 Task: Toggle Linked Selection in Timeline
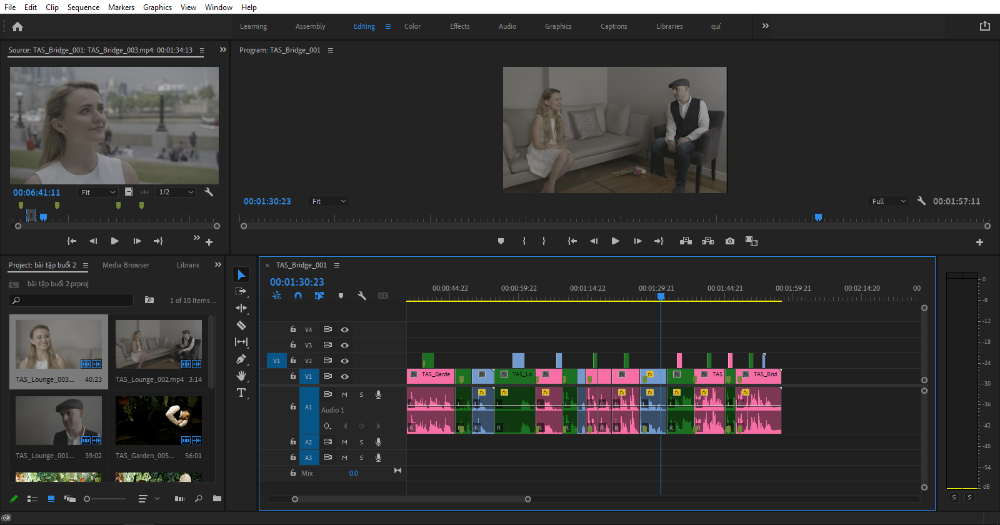pos(319,296)
